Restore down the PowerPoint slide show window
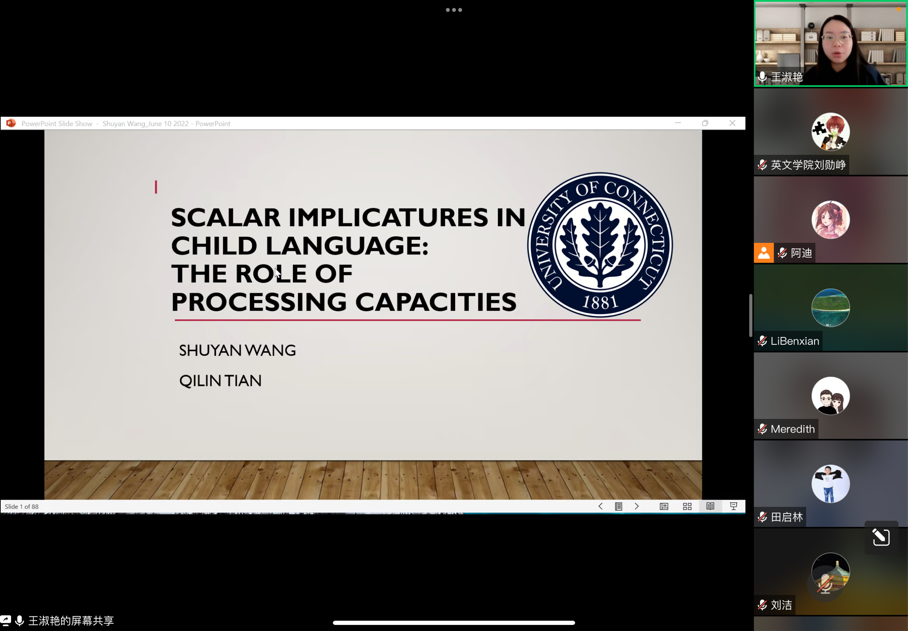This screenshot has width=908, height=631. click(x=705, y=124)
